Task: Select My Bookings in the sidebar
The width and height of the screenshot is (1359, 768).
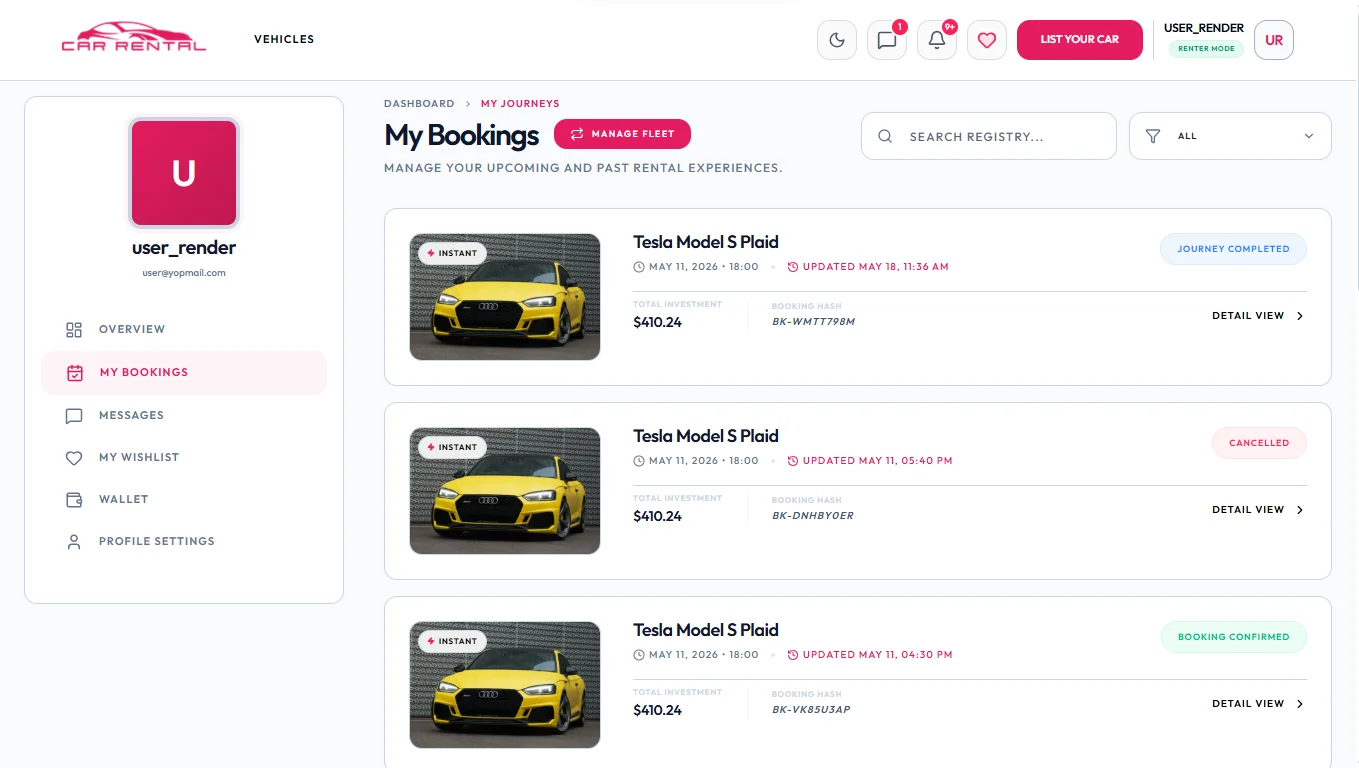Action: tap(184, 372)
